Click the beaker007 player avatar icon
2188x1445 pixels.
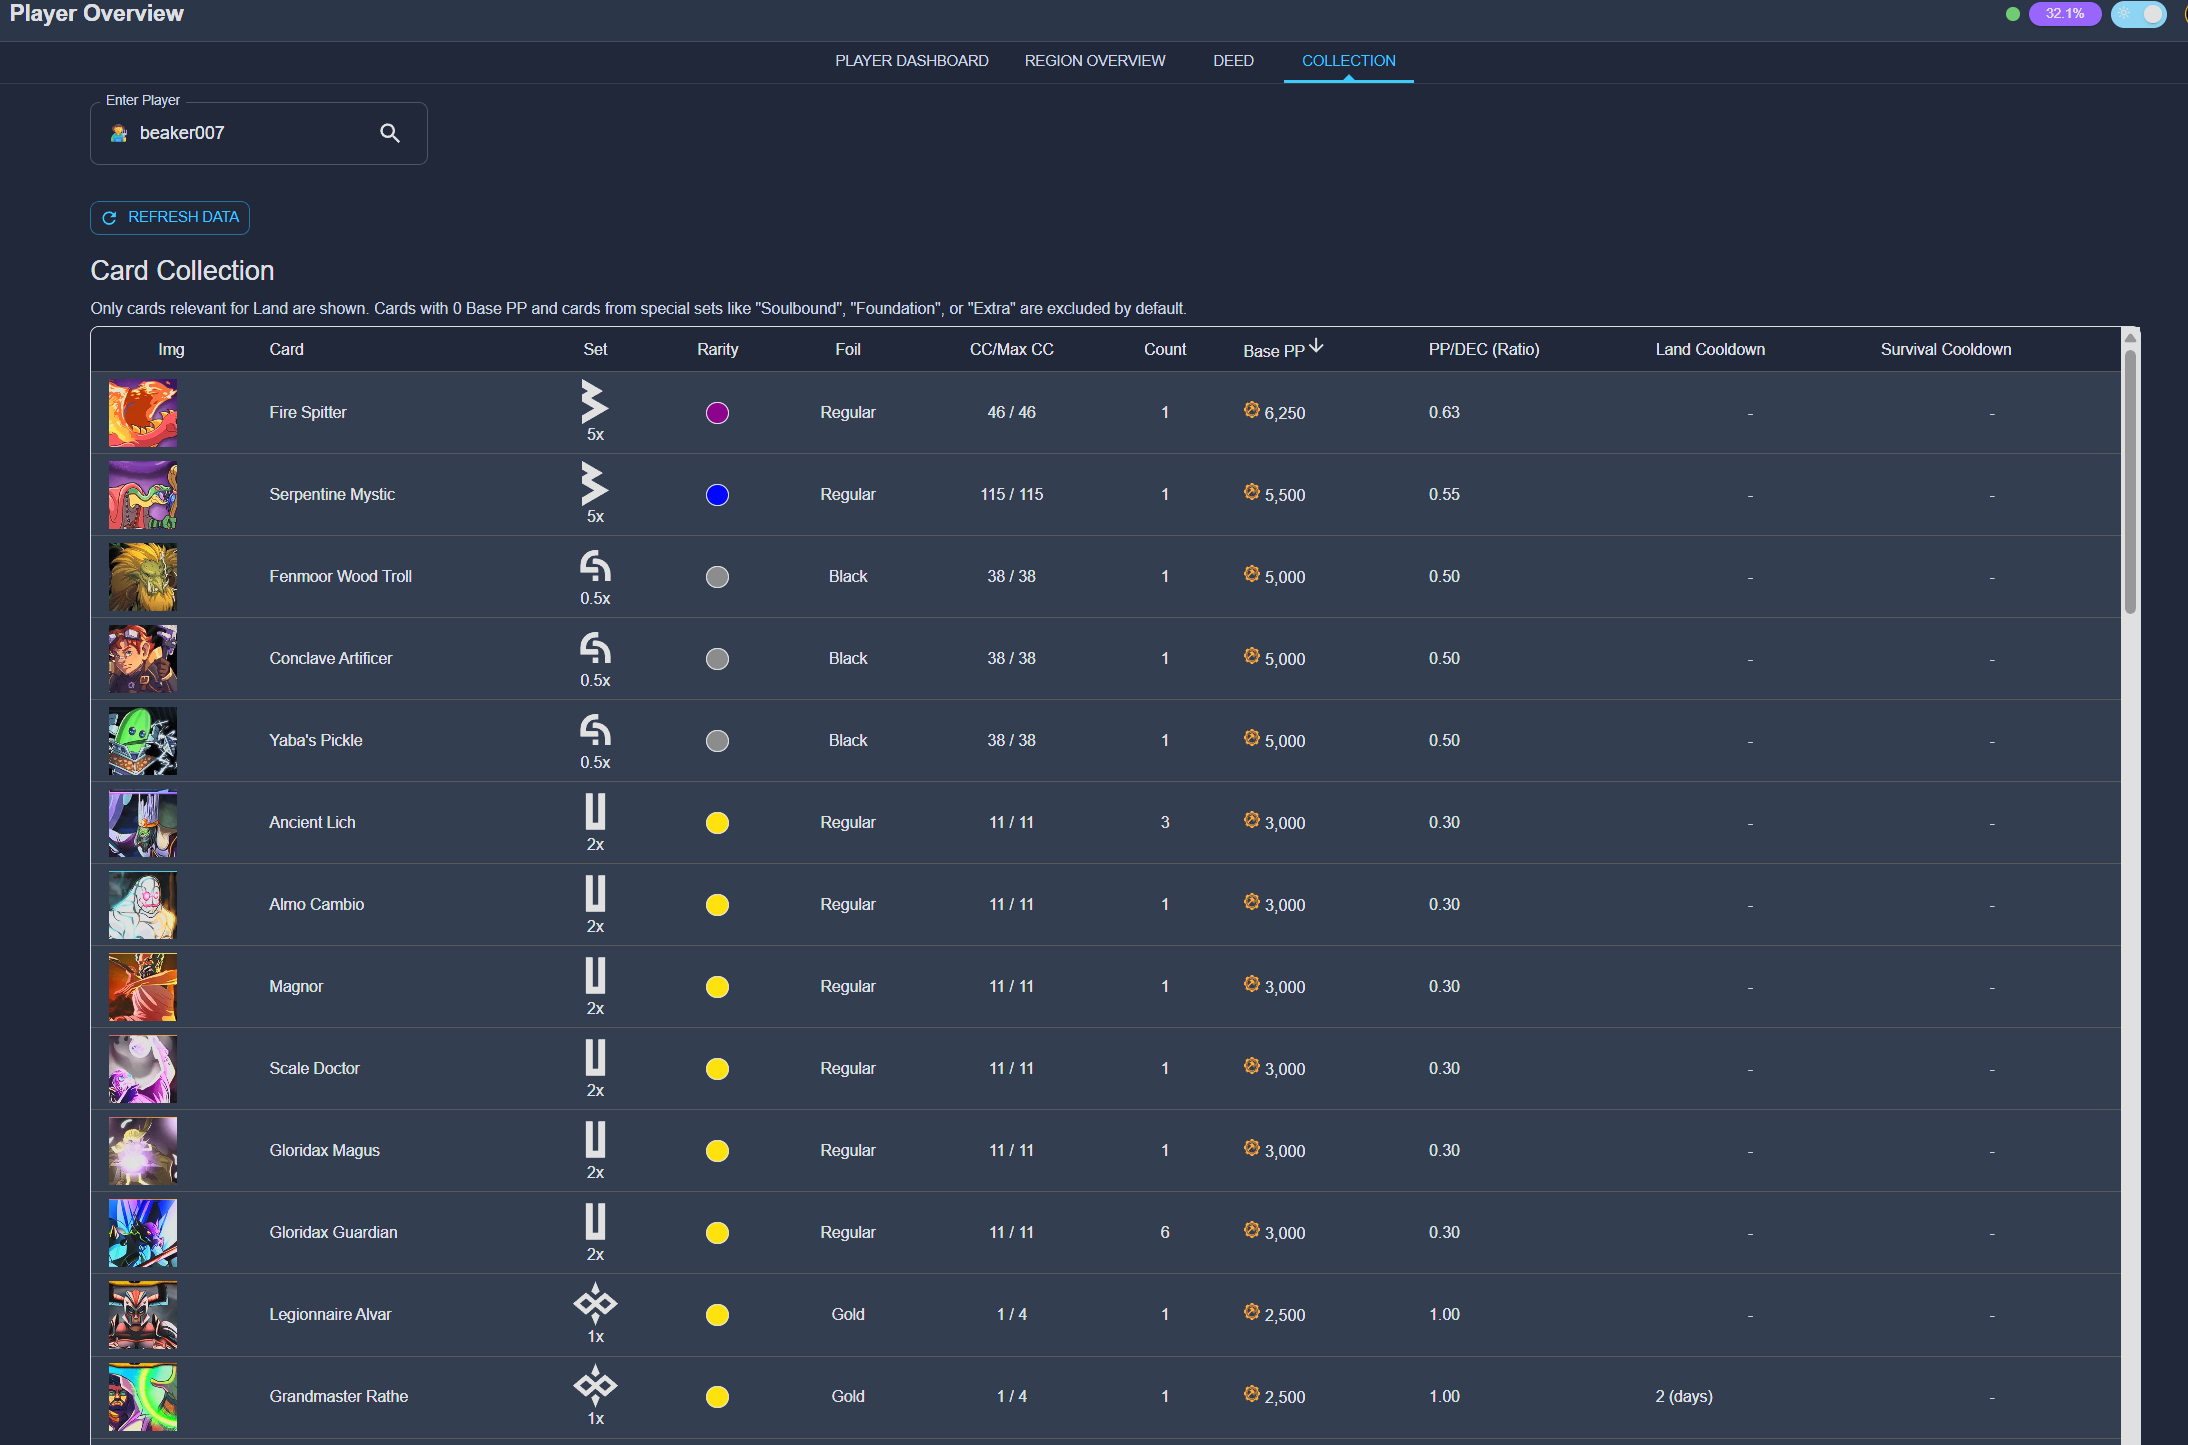point(119,133)
